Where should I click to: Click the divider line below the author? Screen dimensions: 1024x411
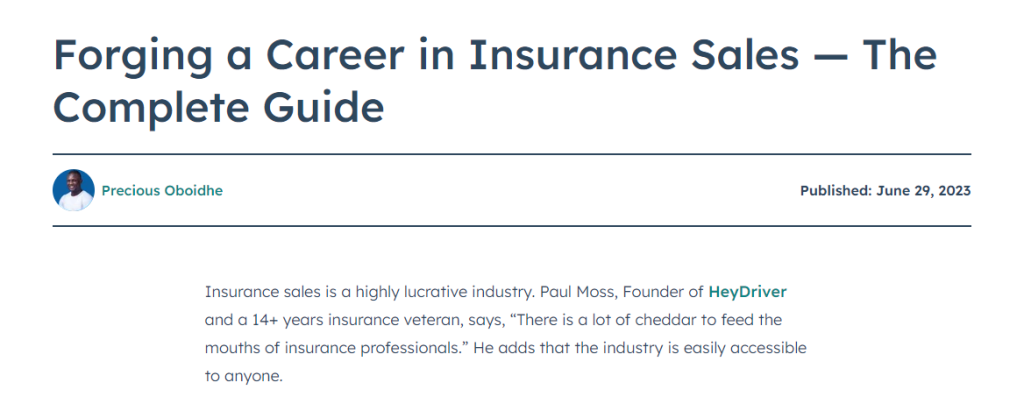[x=512, y=226]
